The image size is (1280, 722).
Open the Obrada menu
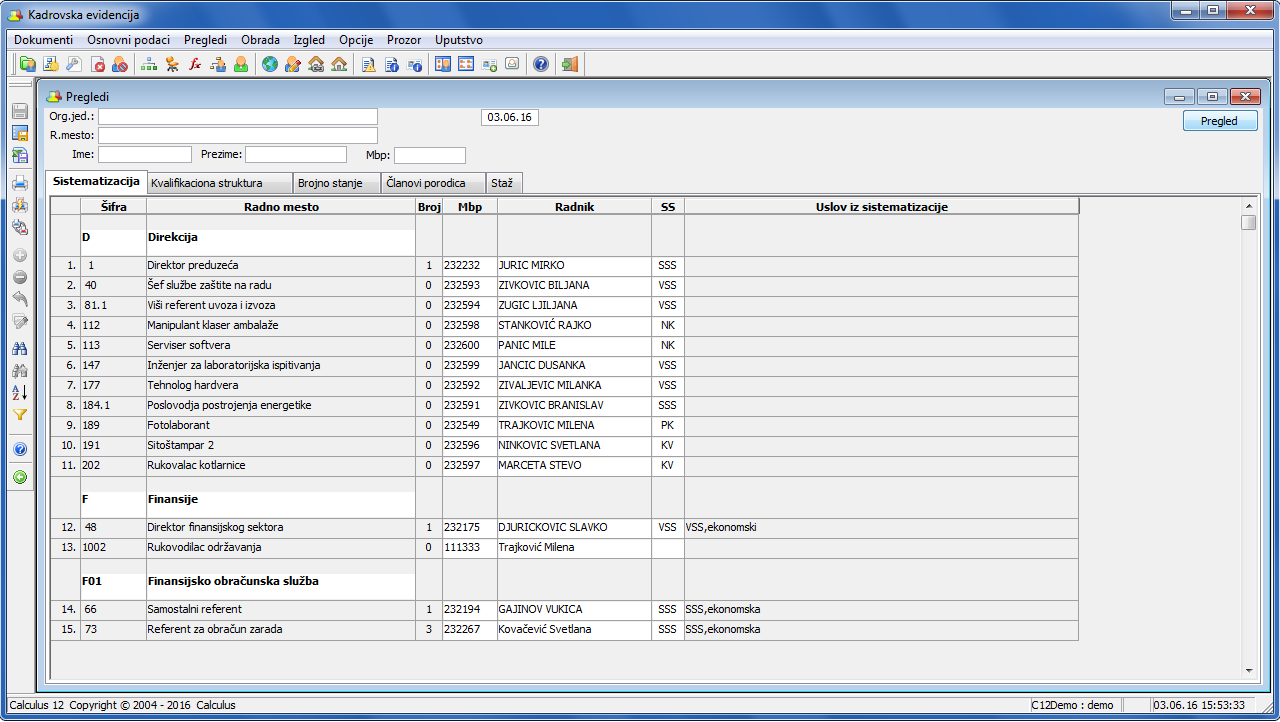tap(260, 40)
